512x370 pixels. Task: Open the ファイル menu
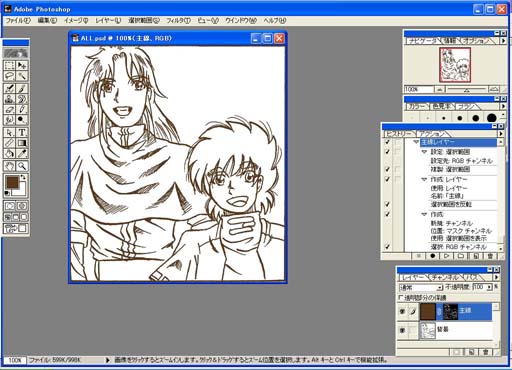tap(18, 20)
